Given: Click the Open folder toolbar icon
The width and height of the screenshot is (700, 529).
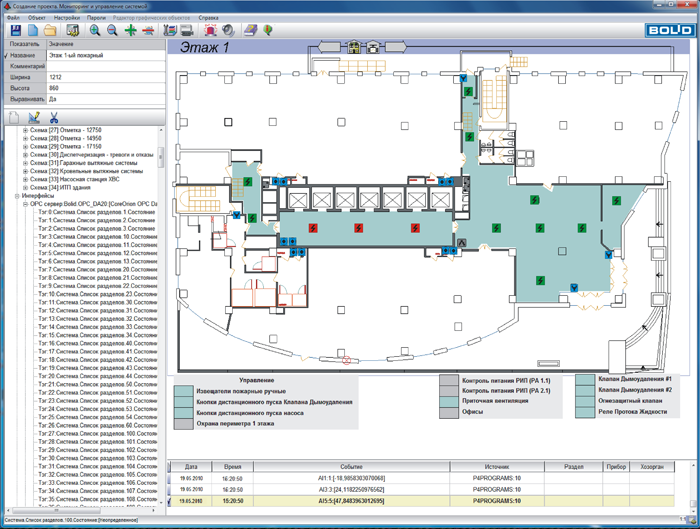Looking at the screenshot, I should point(50,31).
